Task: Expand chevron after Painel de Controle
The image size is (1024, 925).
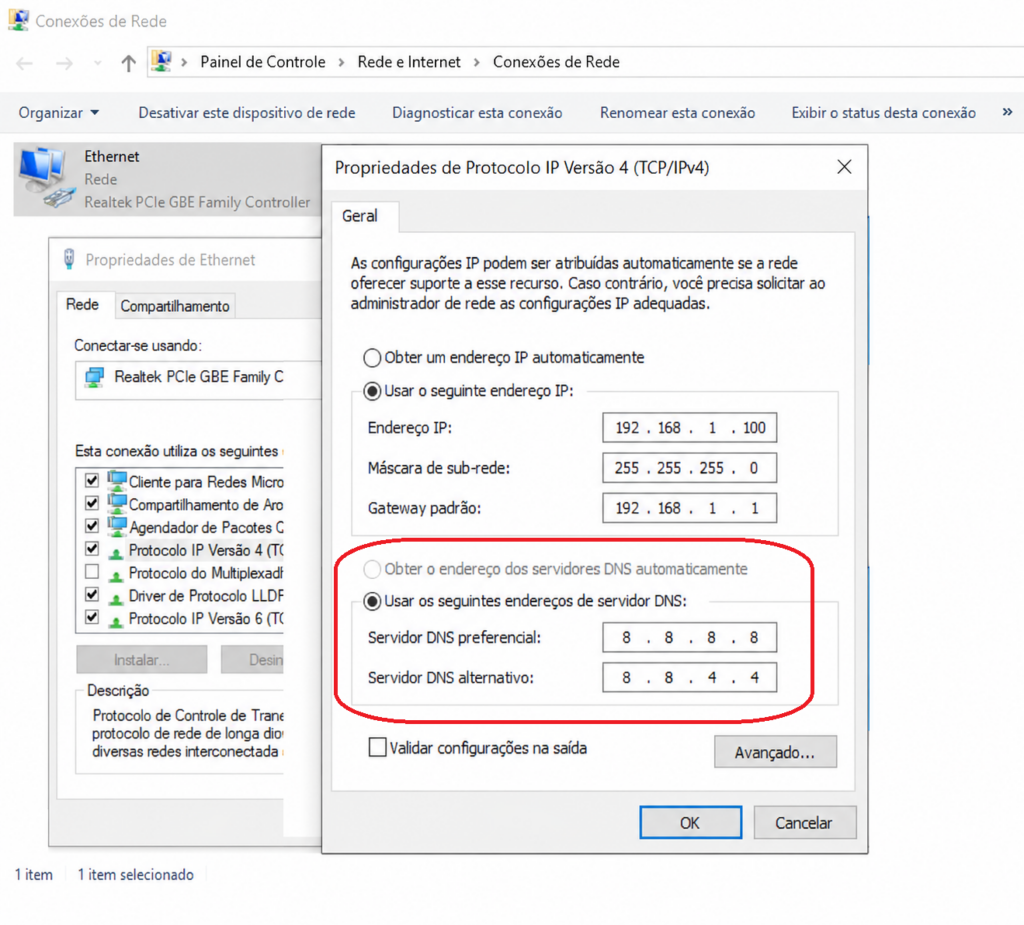Action: (x=342, y=62)
